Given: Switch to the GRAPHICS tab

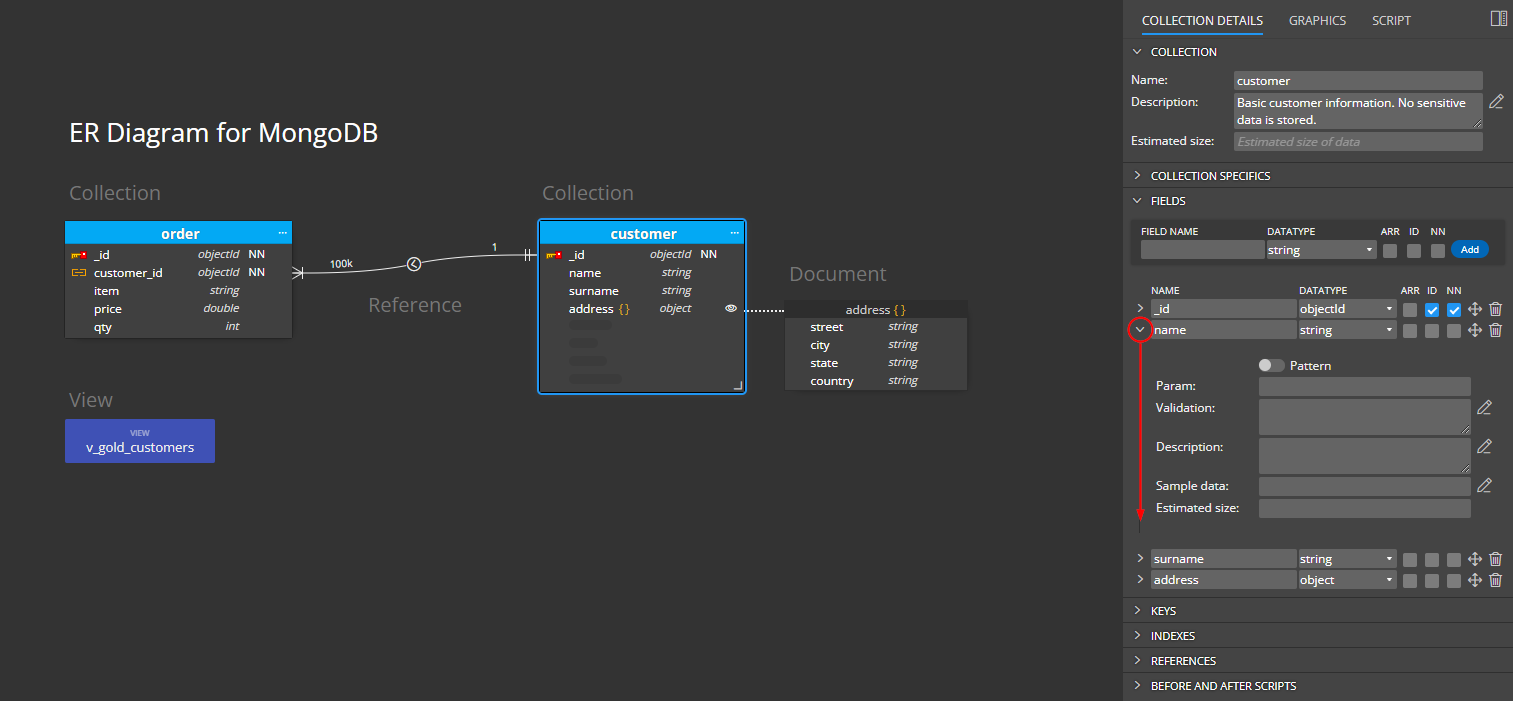Looking at the screenshot, I should pos(1317,20).
